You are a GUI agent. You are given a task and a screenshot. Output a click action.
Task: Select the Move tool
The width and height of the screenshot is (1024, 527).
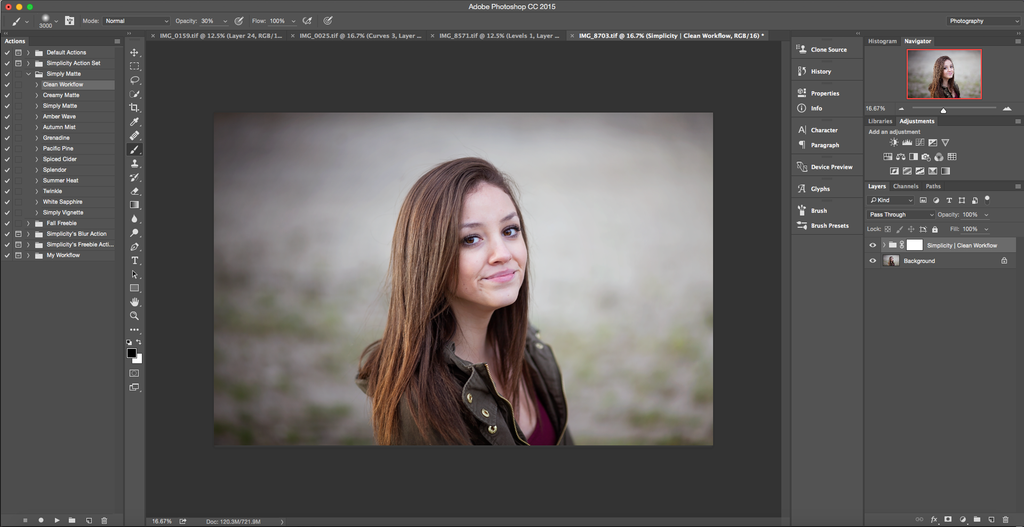[135, 52]
